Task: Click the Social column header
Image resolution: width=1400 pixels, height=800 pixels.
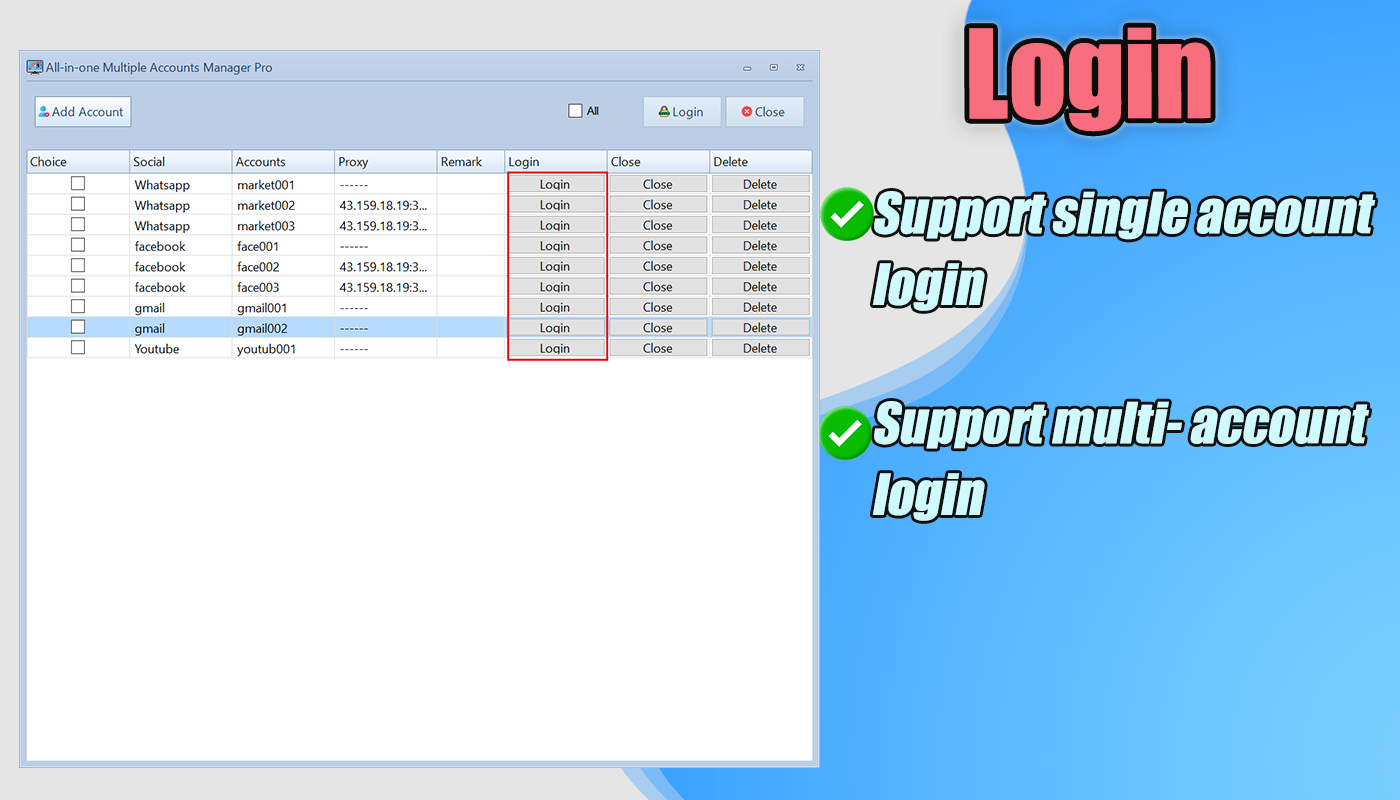Action: tap(180, 161)
